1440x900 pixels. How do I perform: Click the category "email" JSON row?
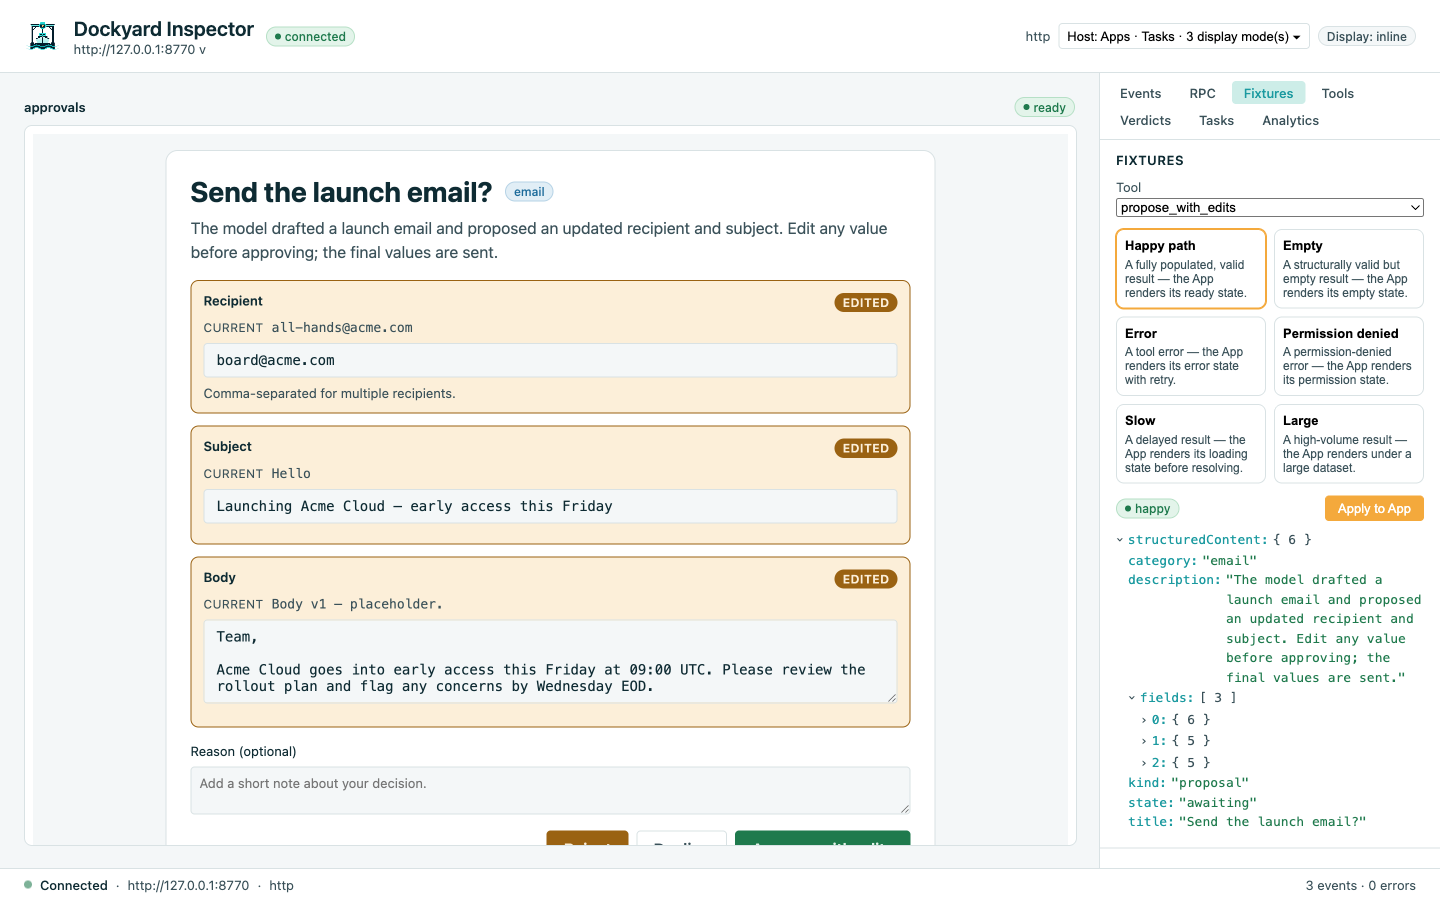pyautogui.click(x=1192, y=561)
